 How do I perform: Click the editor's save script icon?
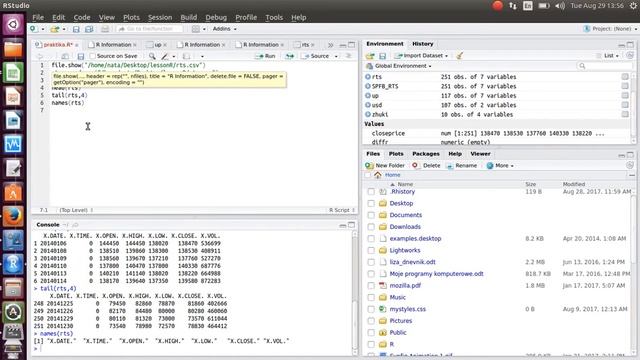(80, 56)
